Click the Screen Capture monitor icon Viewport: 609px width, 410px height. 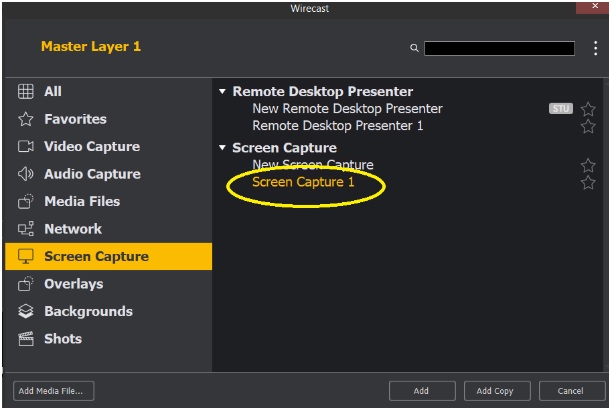(26, 257)
